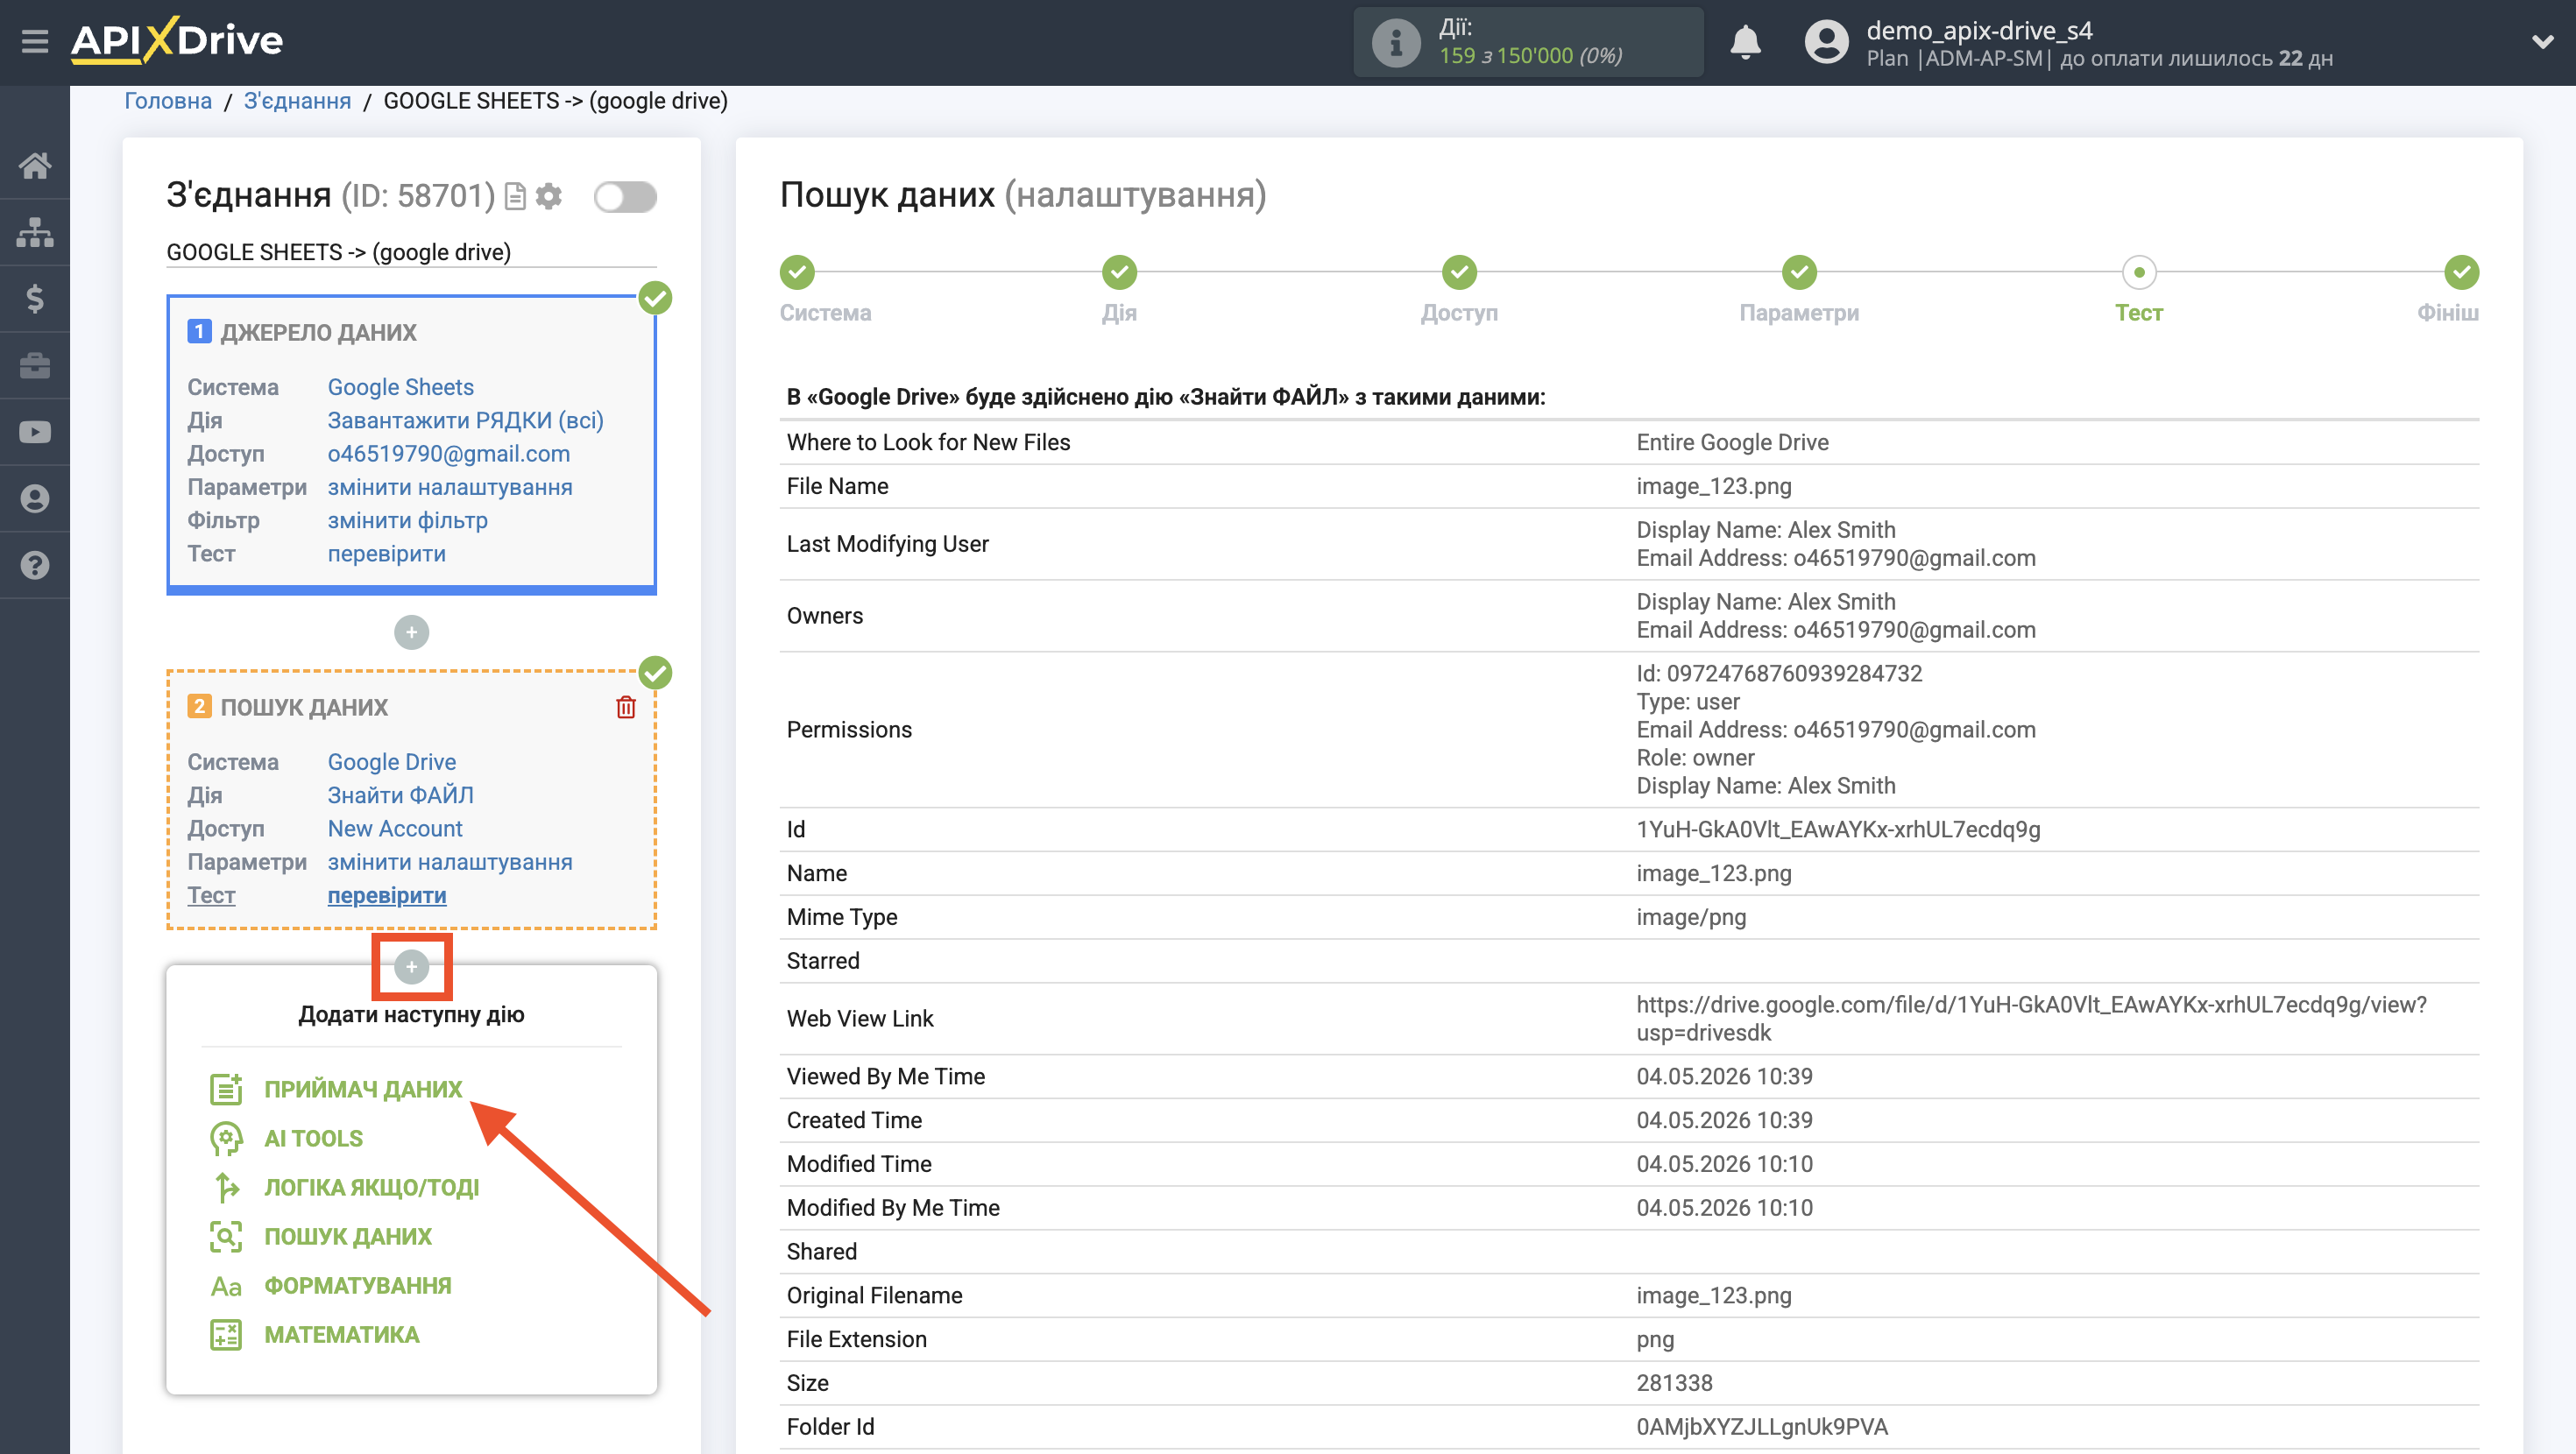Click the Size value 281338

(x=1674, y=1383)
